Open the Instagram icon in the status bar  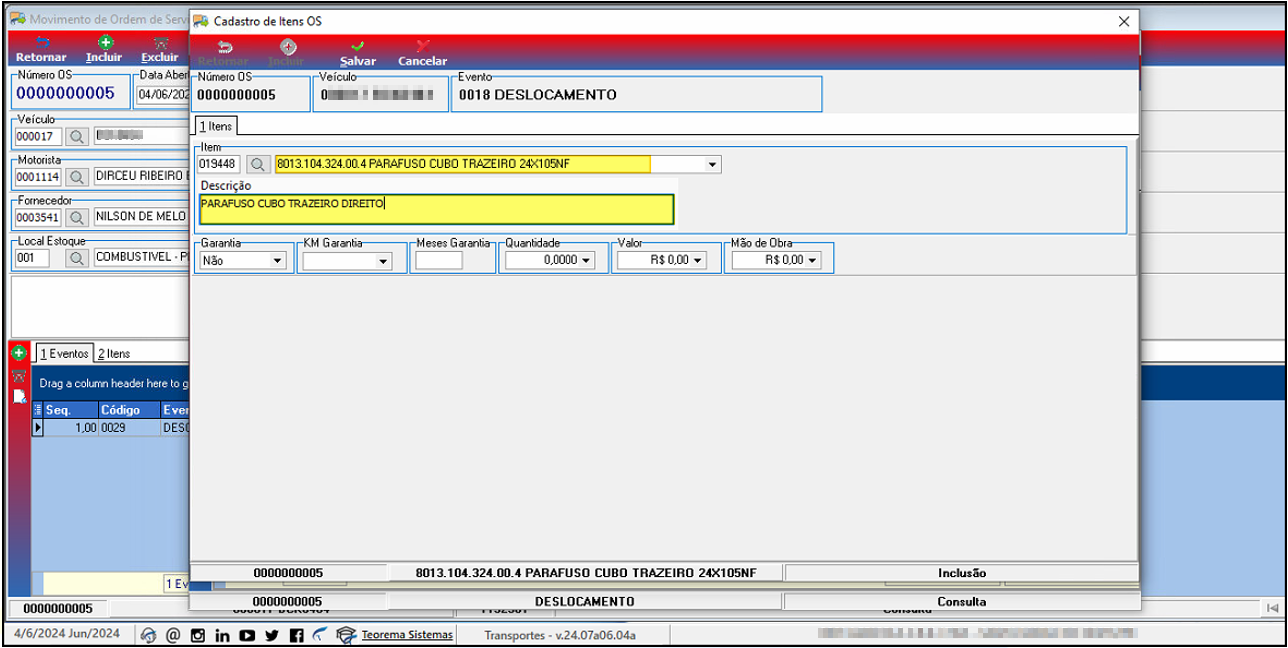tap(198, 635)
